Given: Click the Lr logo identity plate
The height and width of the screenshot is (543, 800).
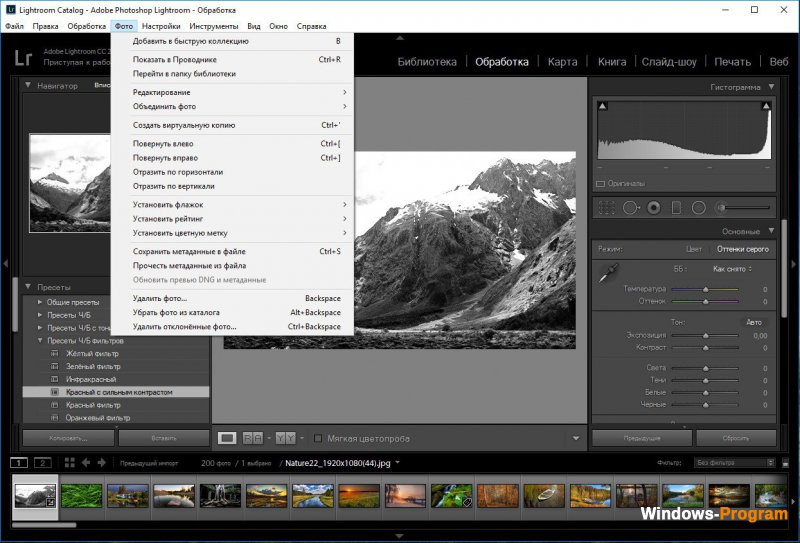Looking at the screenshot, I should 23,58.
